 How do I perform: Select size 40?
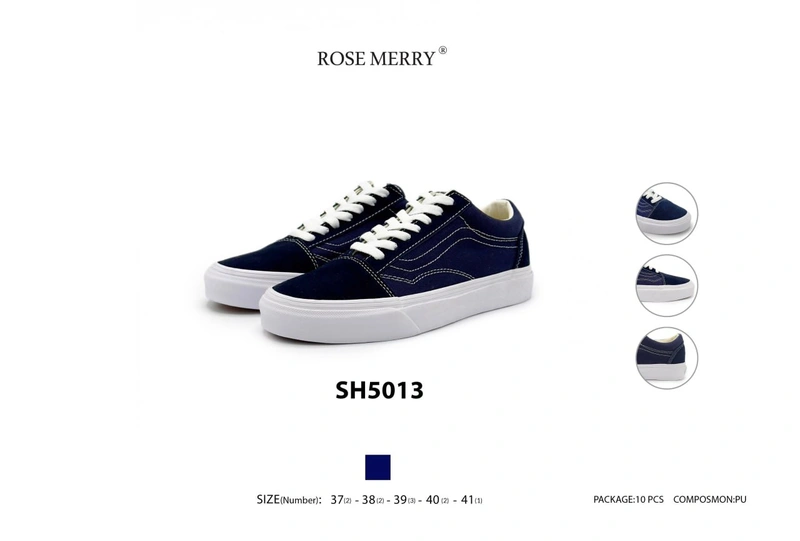coord(437,500)
